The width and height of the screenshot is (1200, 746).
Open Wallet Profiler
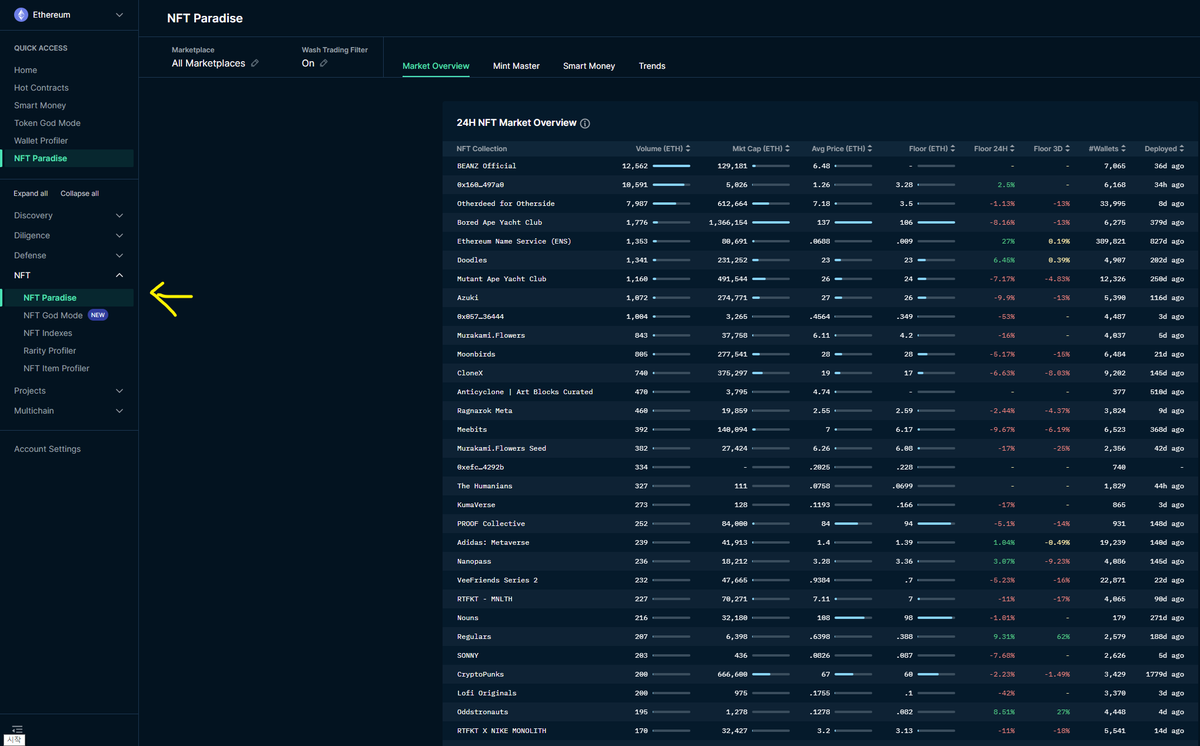(x=41, y=141)
